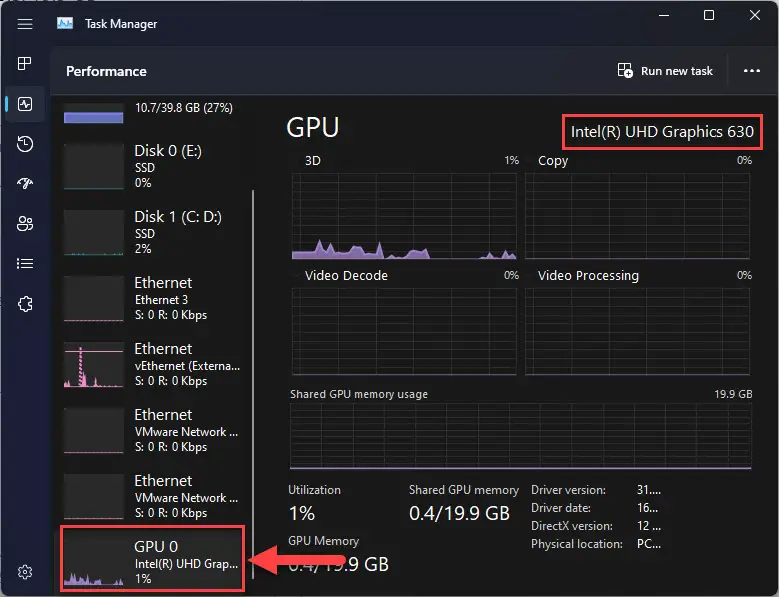779x597 pixels.
Task: Click vEthernet activity graph thumbnail
Action: click(93, 365)
